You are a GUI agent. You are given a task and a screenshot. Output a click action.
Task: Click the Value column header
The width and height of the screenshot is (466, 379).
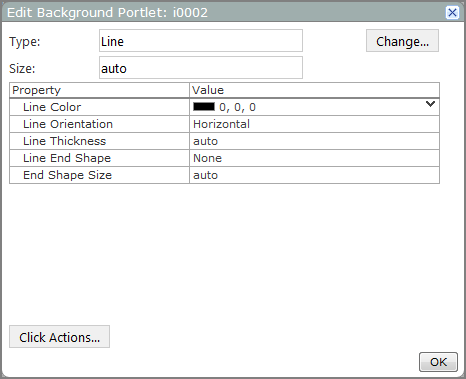tap(314, 90)
